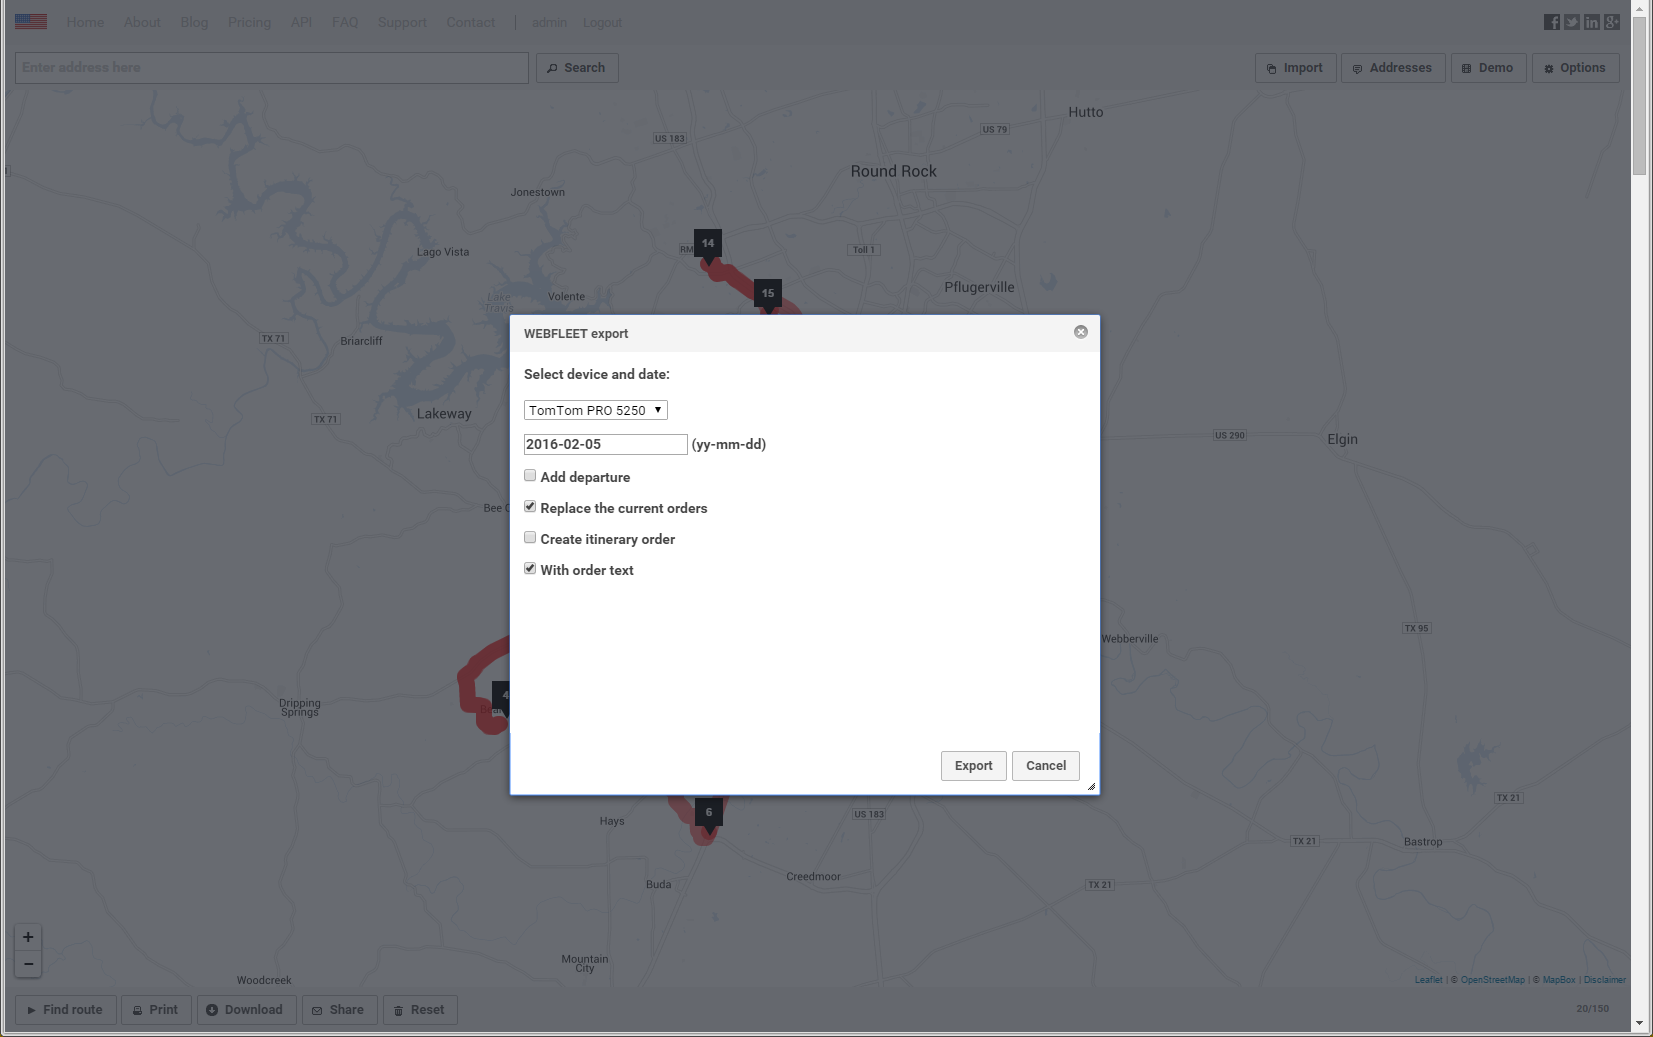The width and height of the screenshot is (1653, 1037).
Task: Zoom in on the map
Action: click(x=28, y=937)
